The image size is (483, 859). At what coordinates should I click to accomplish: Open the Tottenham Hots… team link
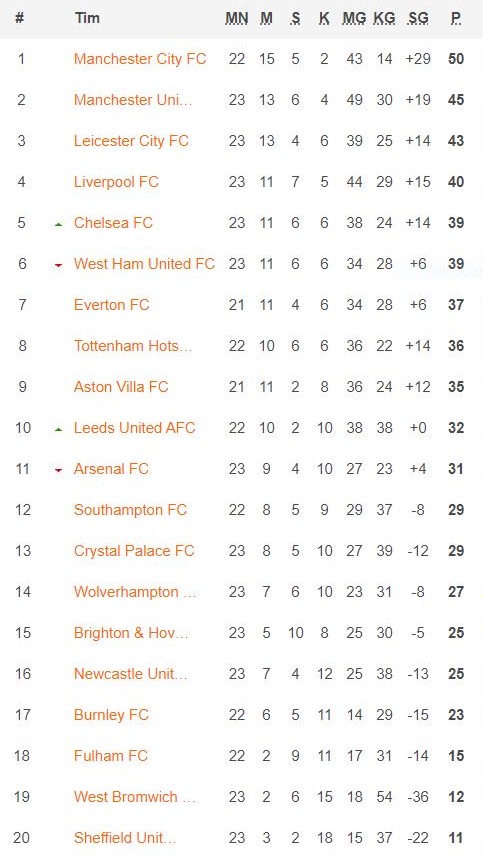coord(133,346)
